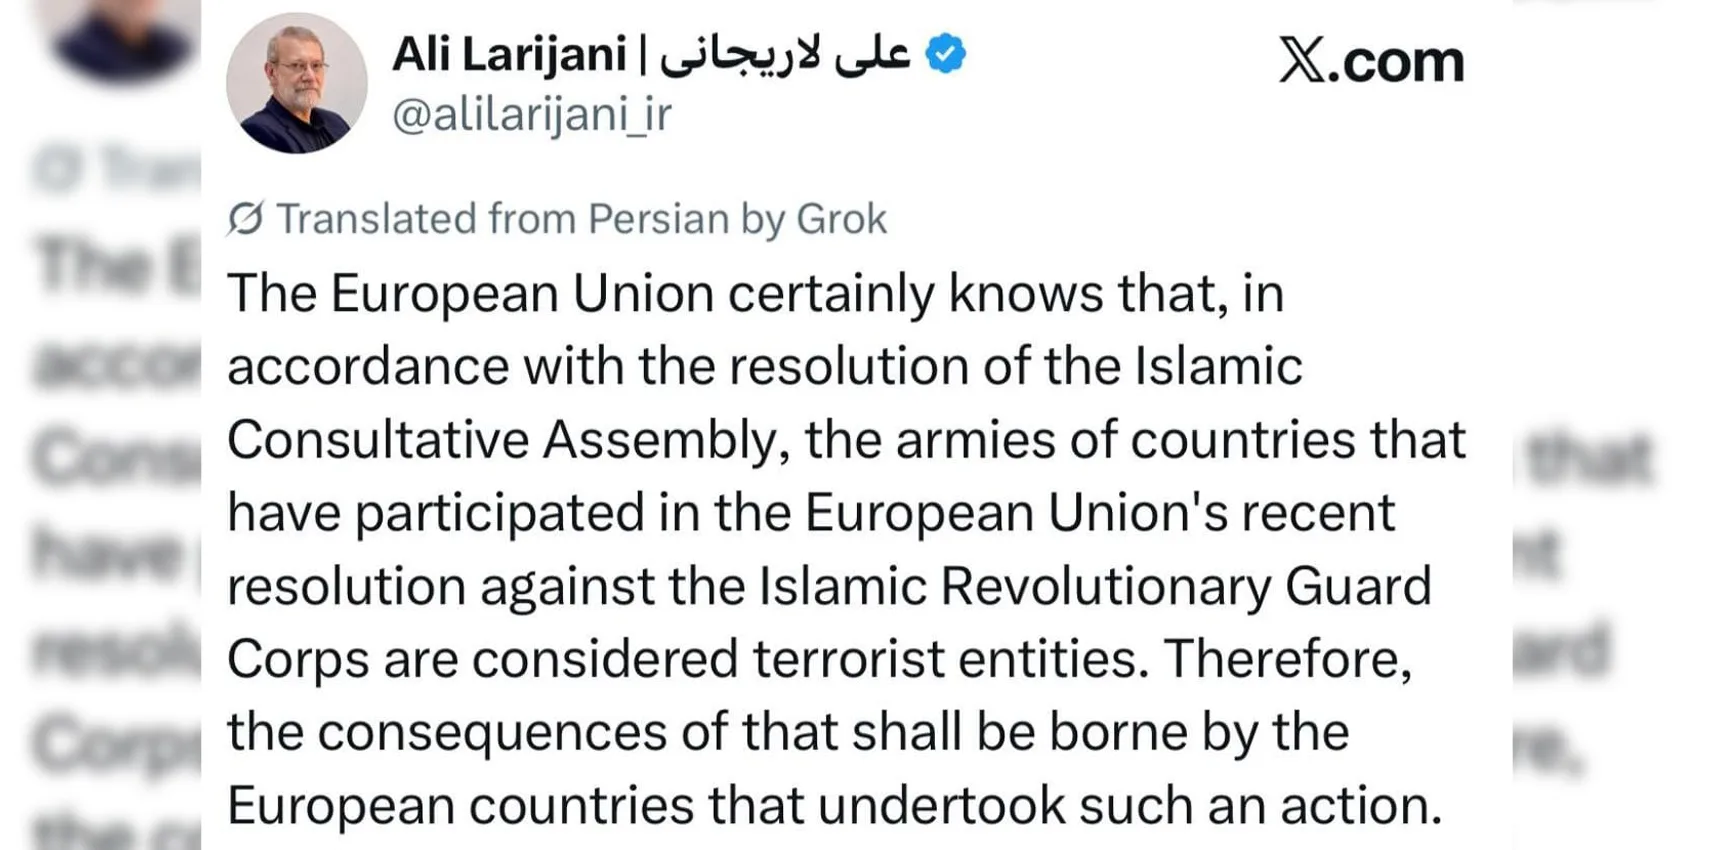
Task: Click the first line mentioning European Union
Action: coord(755,294)
